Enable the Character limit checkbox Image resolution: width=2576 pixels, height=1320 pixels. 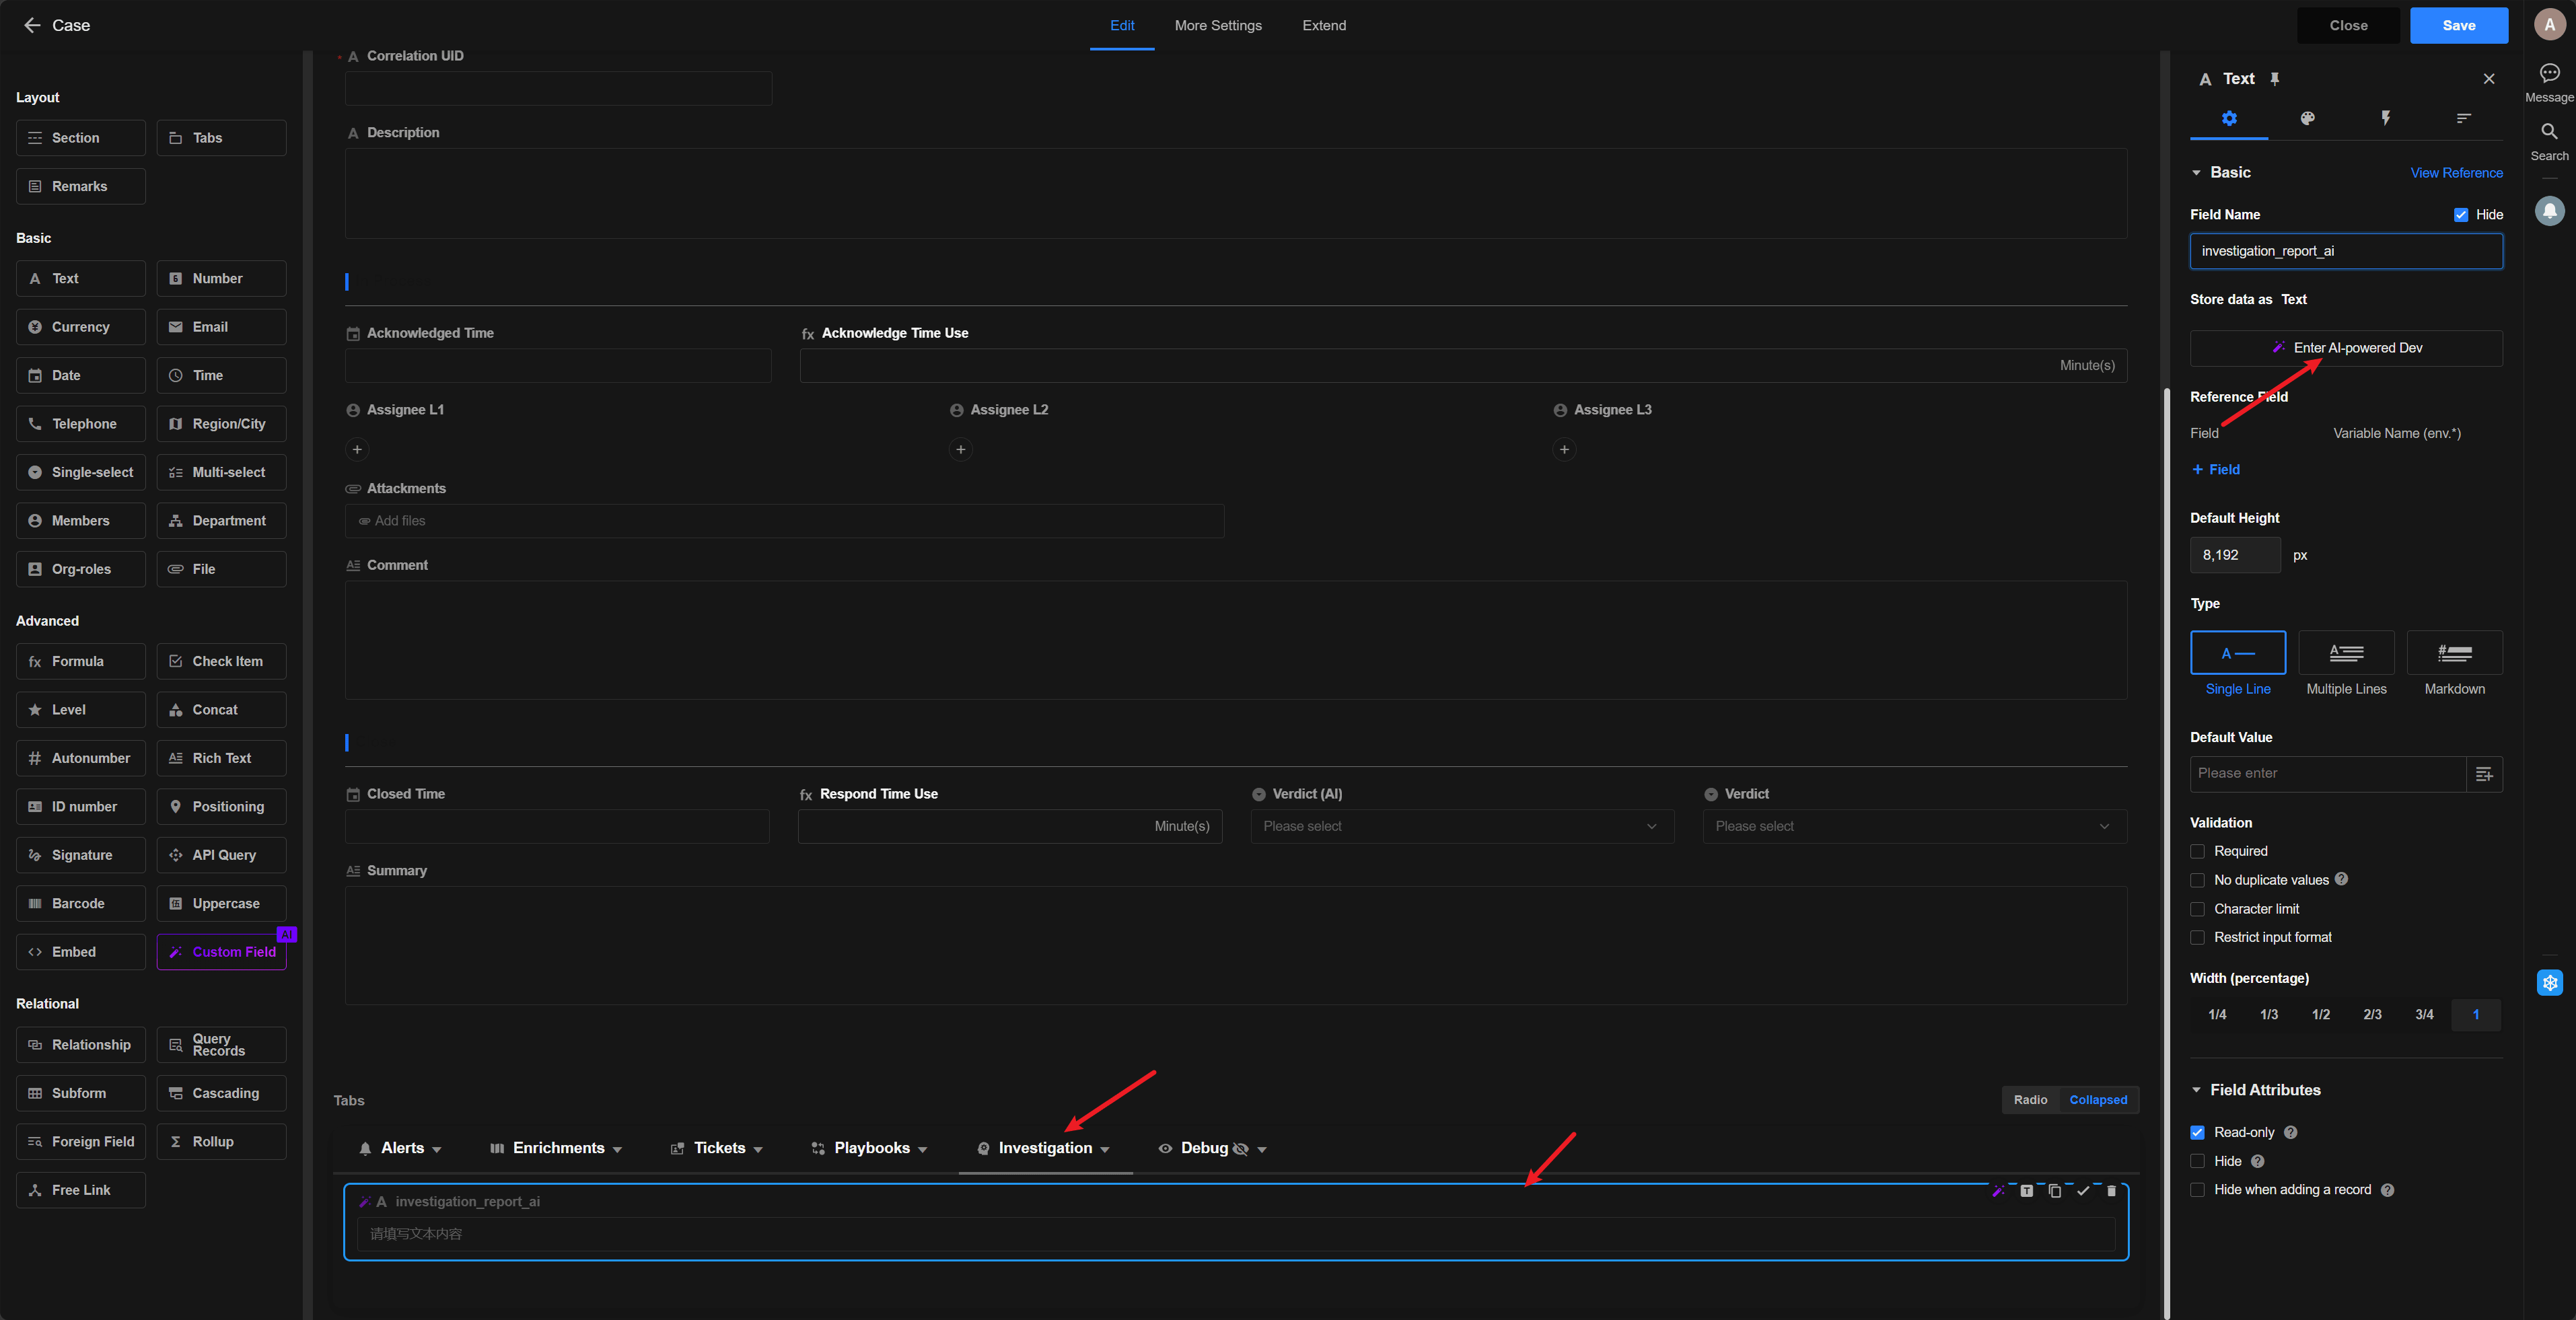click(2197, 909)
